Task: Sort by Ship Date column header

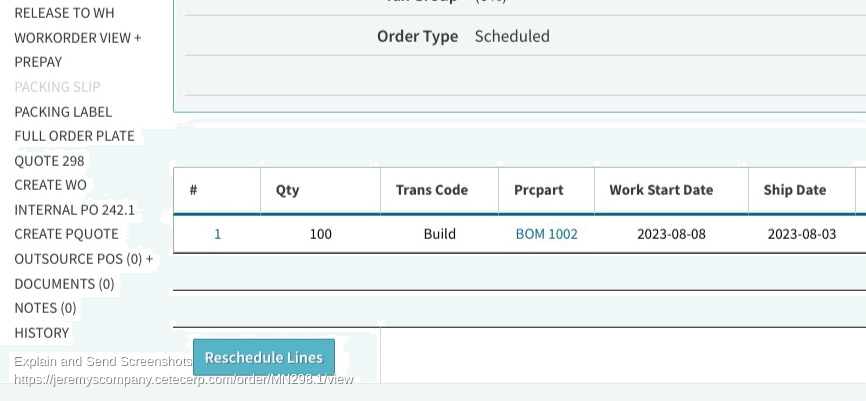Action: pos(794,190)
